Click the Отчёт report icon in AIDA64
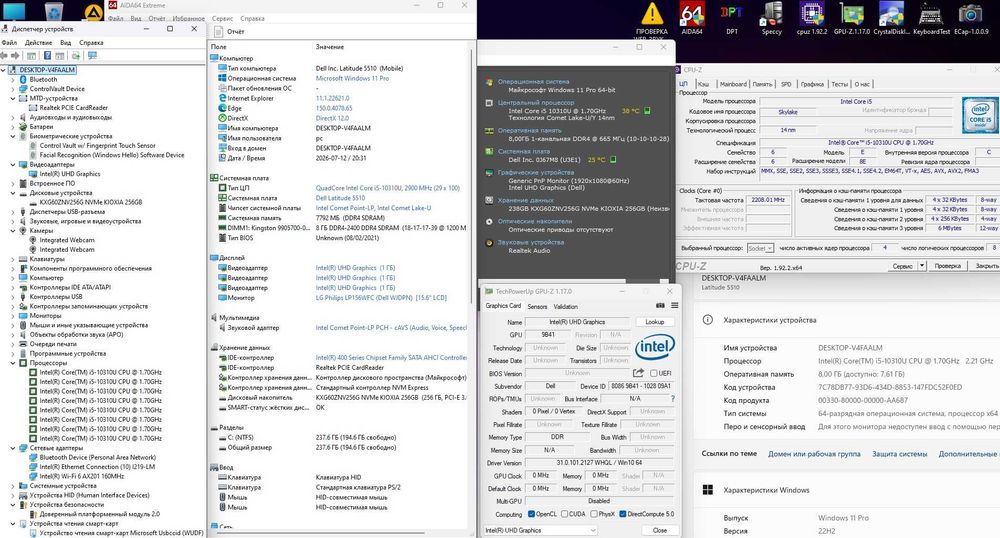The image size is (1000, 538). (x=217, y=31)
